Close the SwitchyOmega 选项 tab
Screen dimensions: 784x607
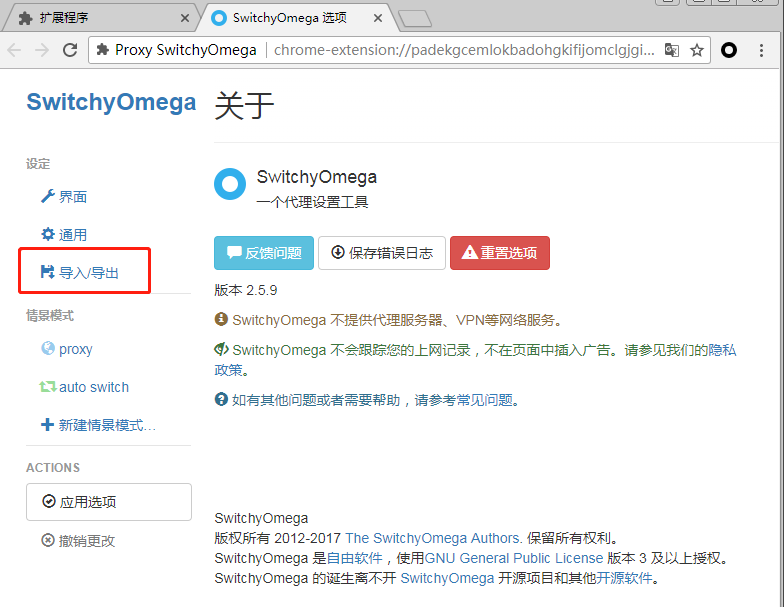[x=378, y=18]
